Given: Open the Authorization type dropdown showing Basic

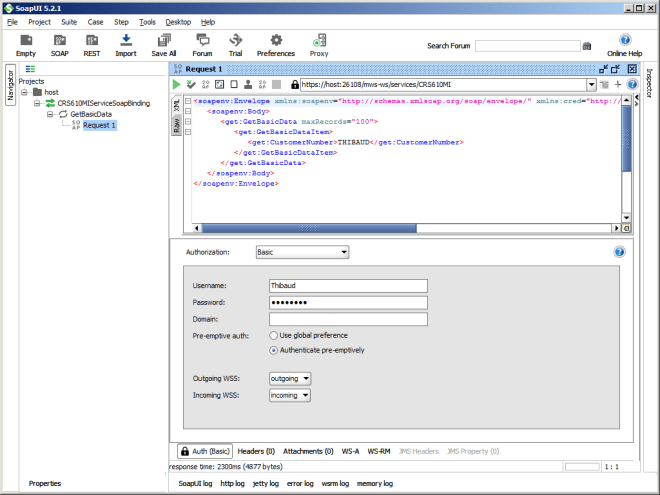Looking at the screenshot, I should click(302, 252).
